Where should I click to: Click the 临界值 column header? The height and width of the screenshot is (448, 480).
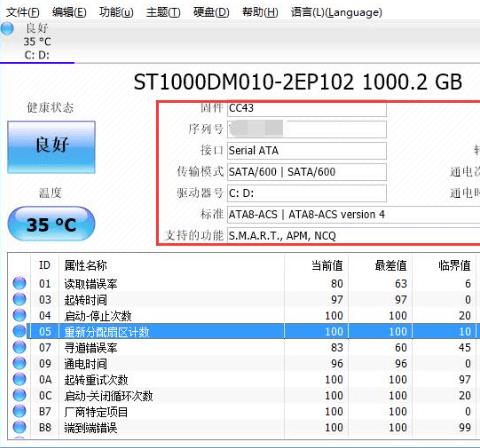tap(445, 266)
